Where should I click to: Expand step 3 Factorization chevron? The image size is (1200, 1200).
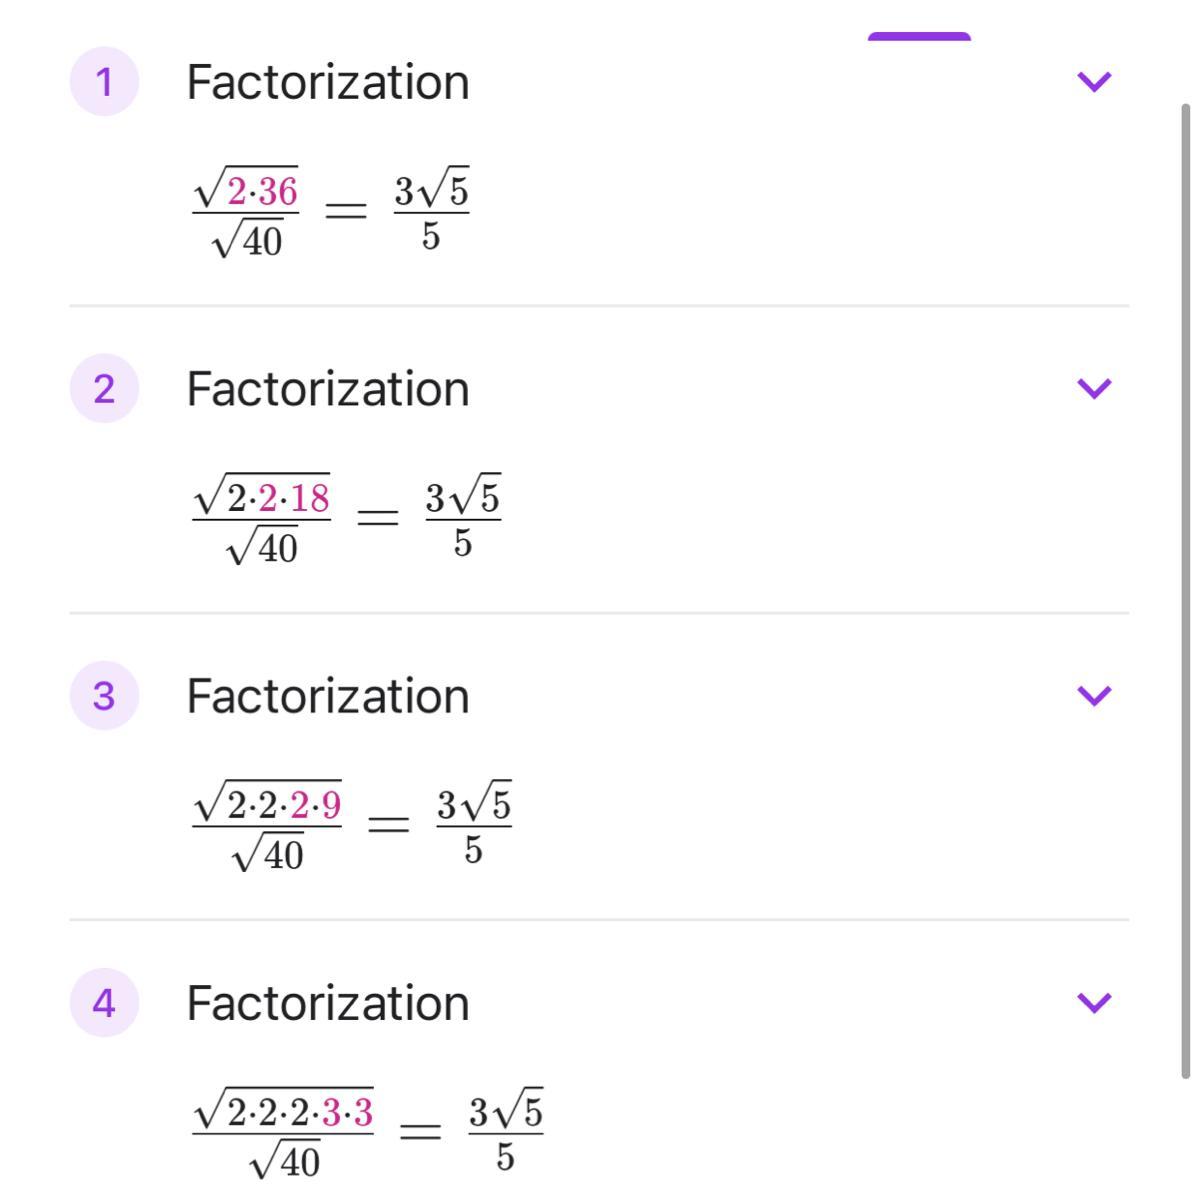(1094, 695)
